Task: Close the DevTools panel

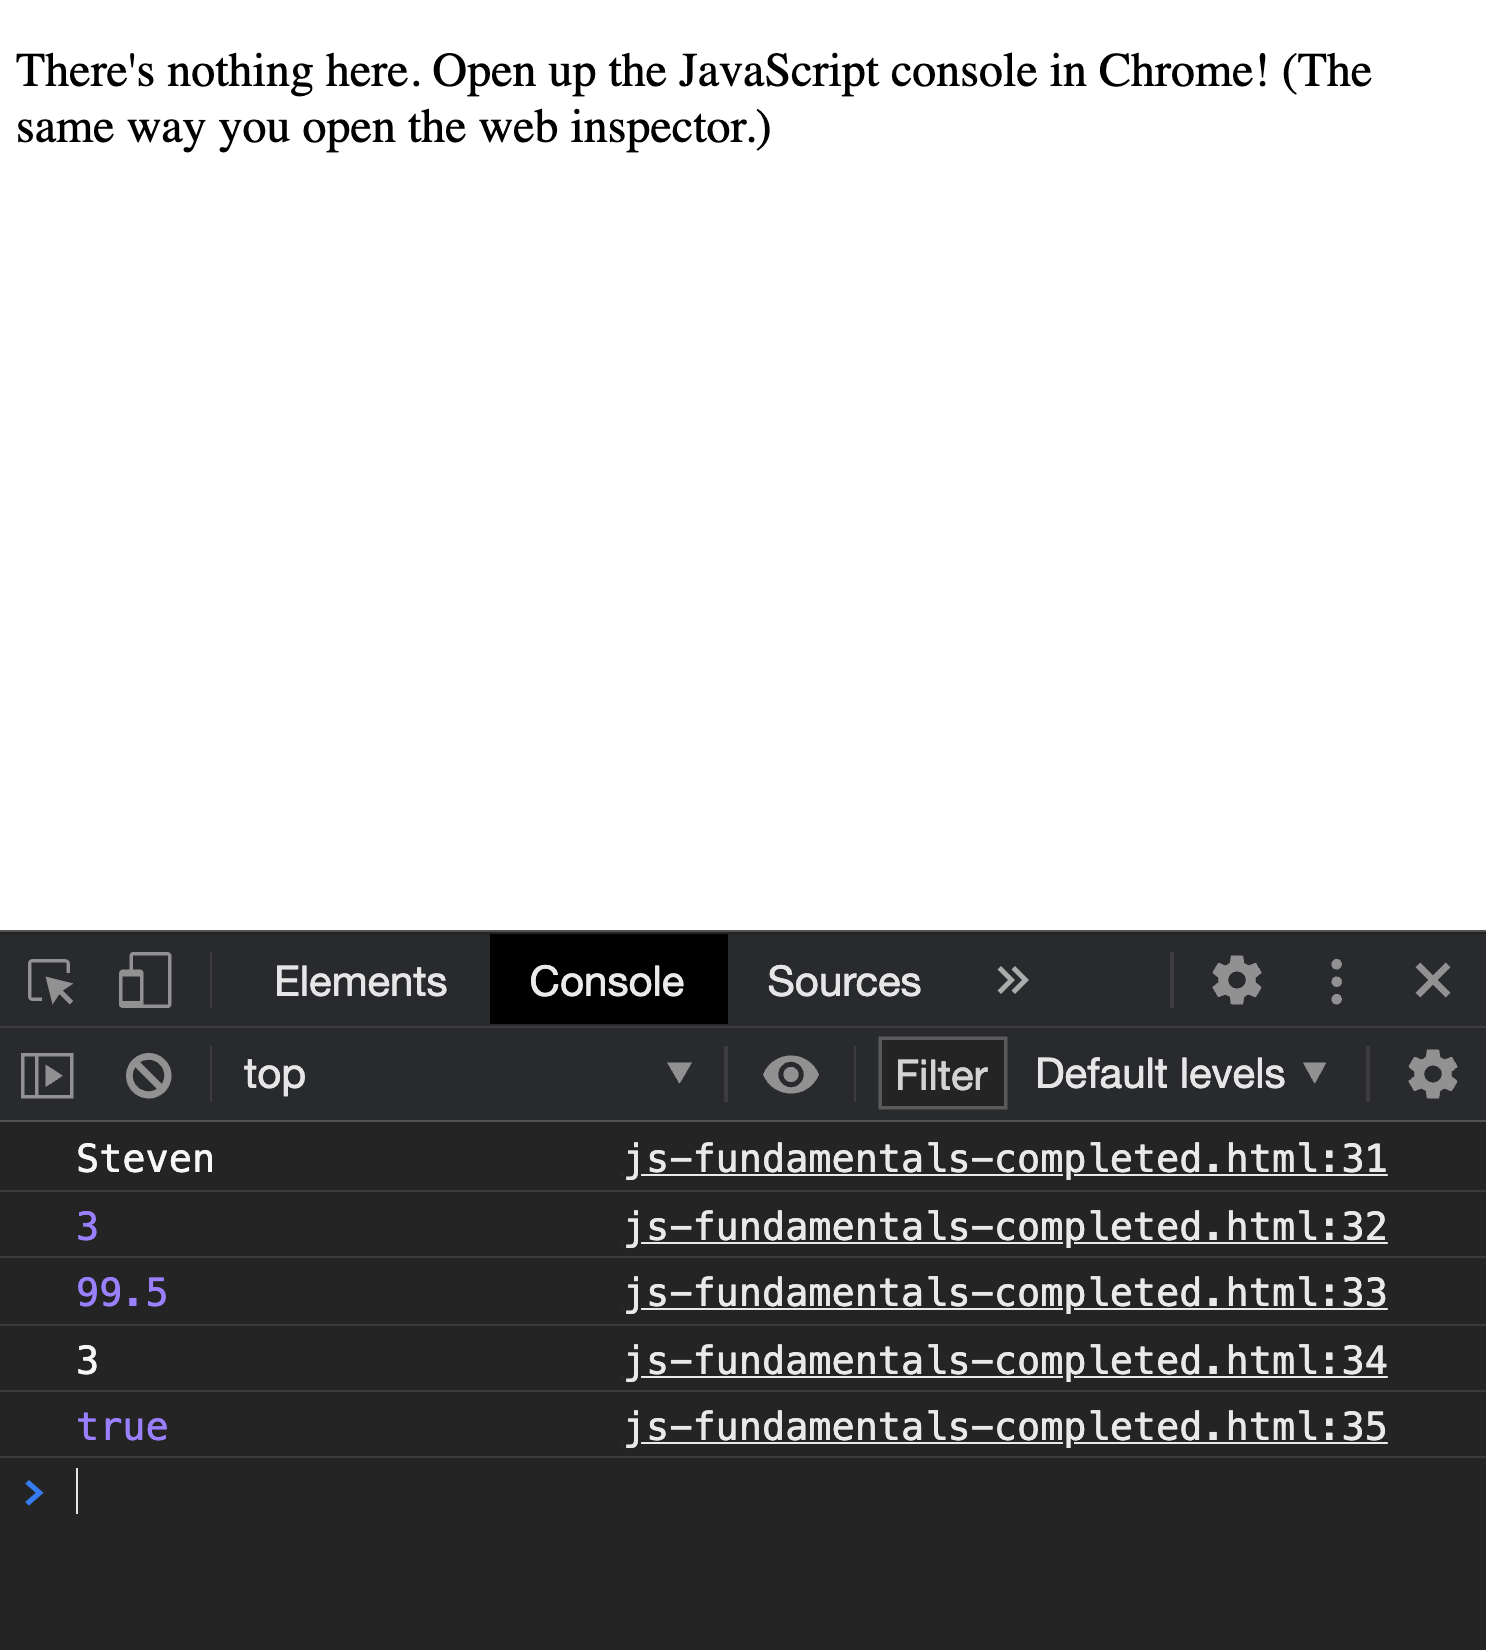Action: pyautogui.click(x=1432, y=981)
